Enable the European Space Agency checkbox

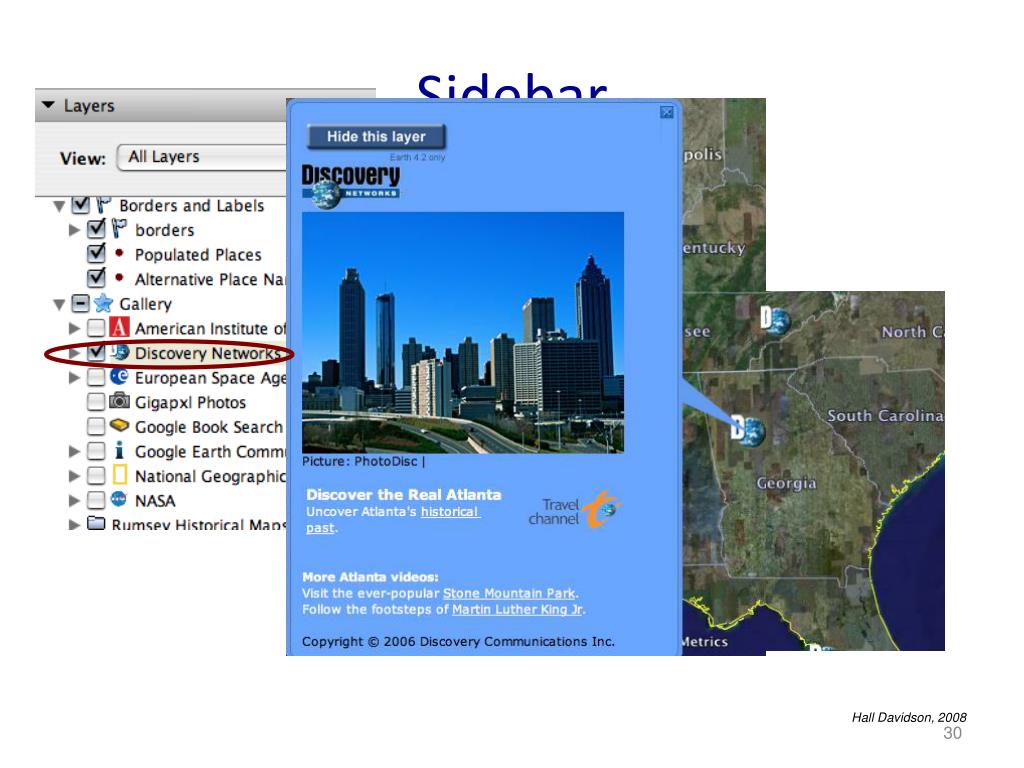pyautogui.click(x=96, y=377)
